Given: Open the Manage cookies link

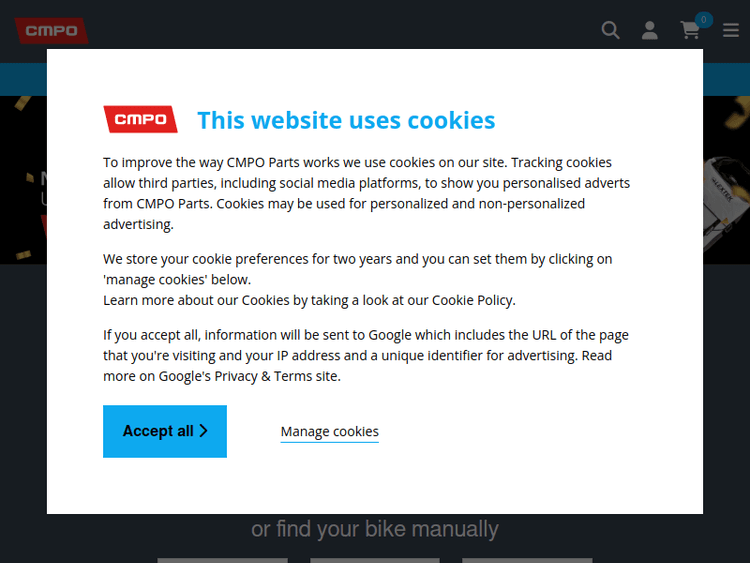Looking at the screenshot, I should (x=329, y=432).
